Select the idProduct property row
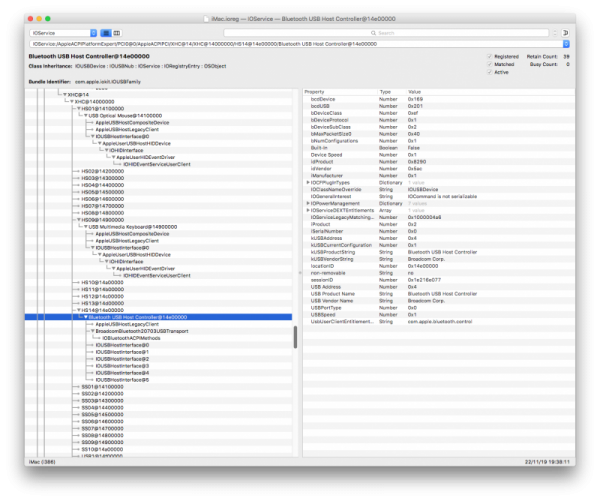This screenshot has height=501, width=600. click(x=439, y=162)
